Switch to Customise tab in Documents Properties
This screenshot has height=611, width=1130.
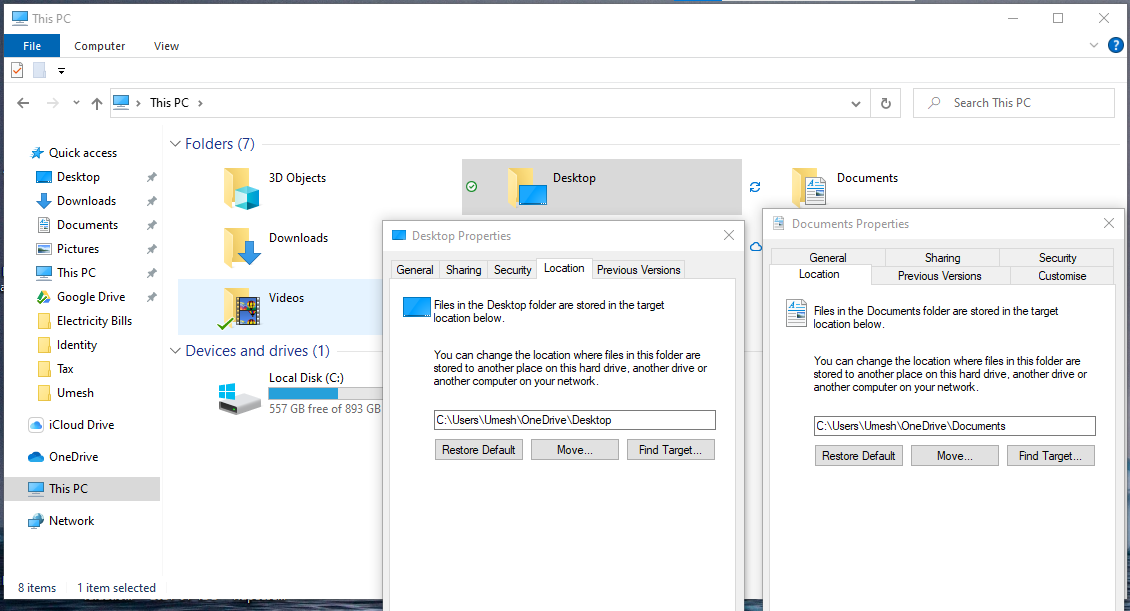pos(1062,276)
